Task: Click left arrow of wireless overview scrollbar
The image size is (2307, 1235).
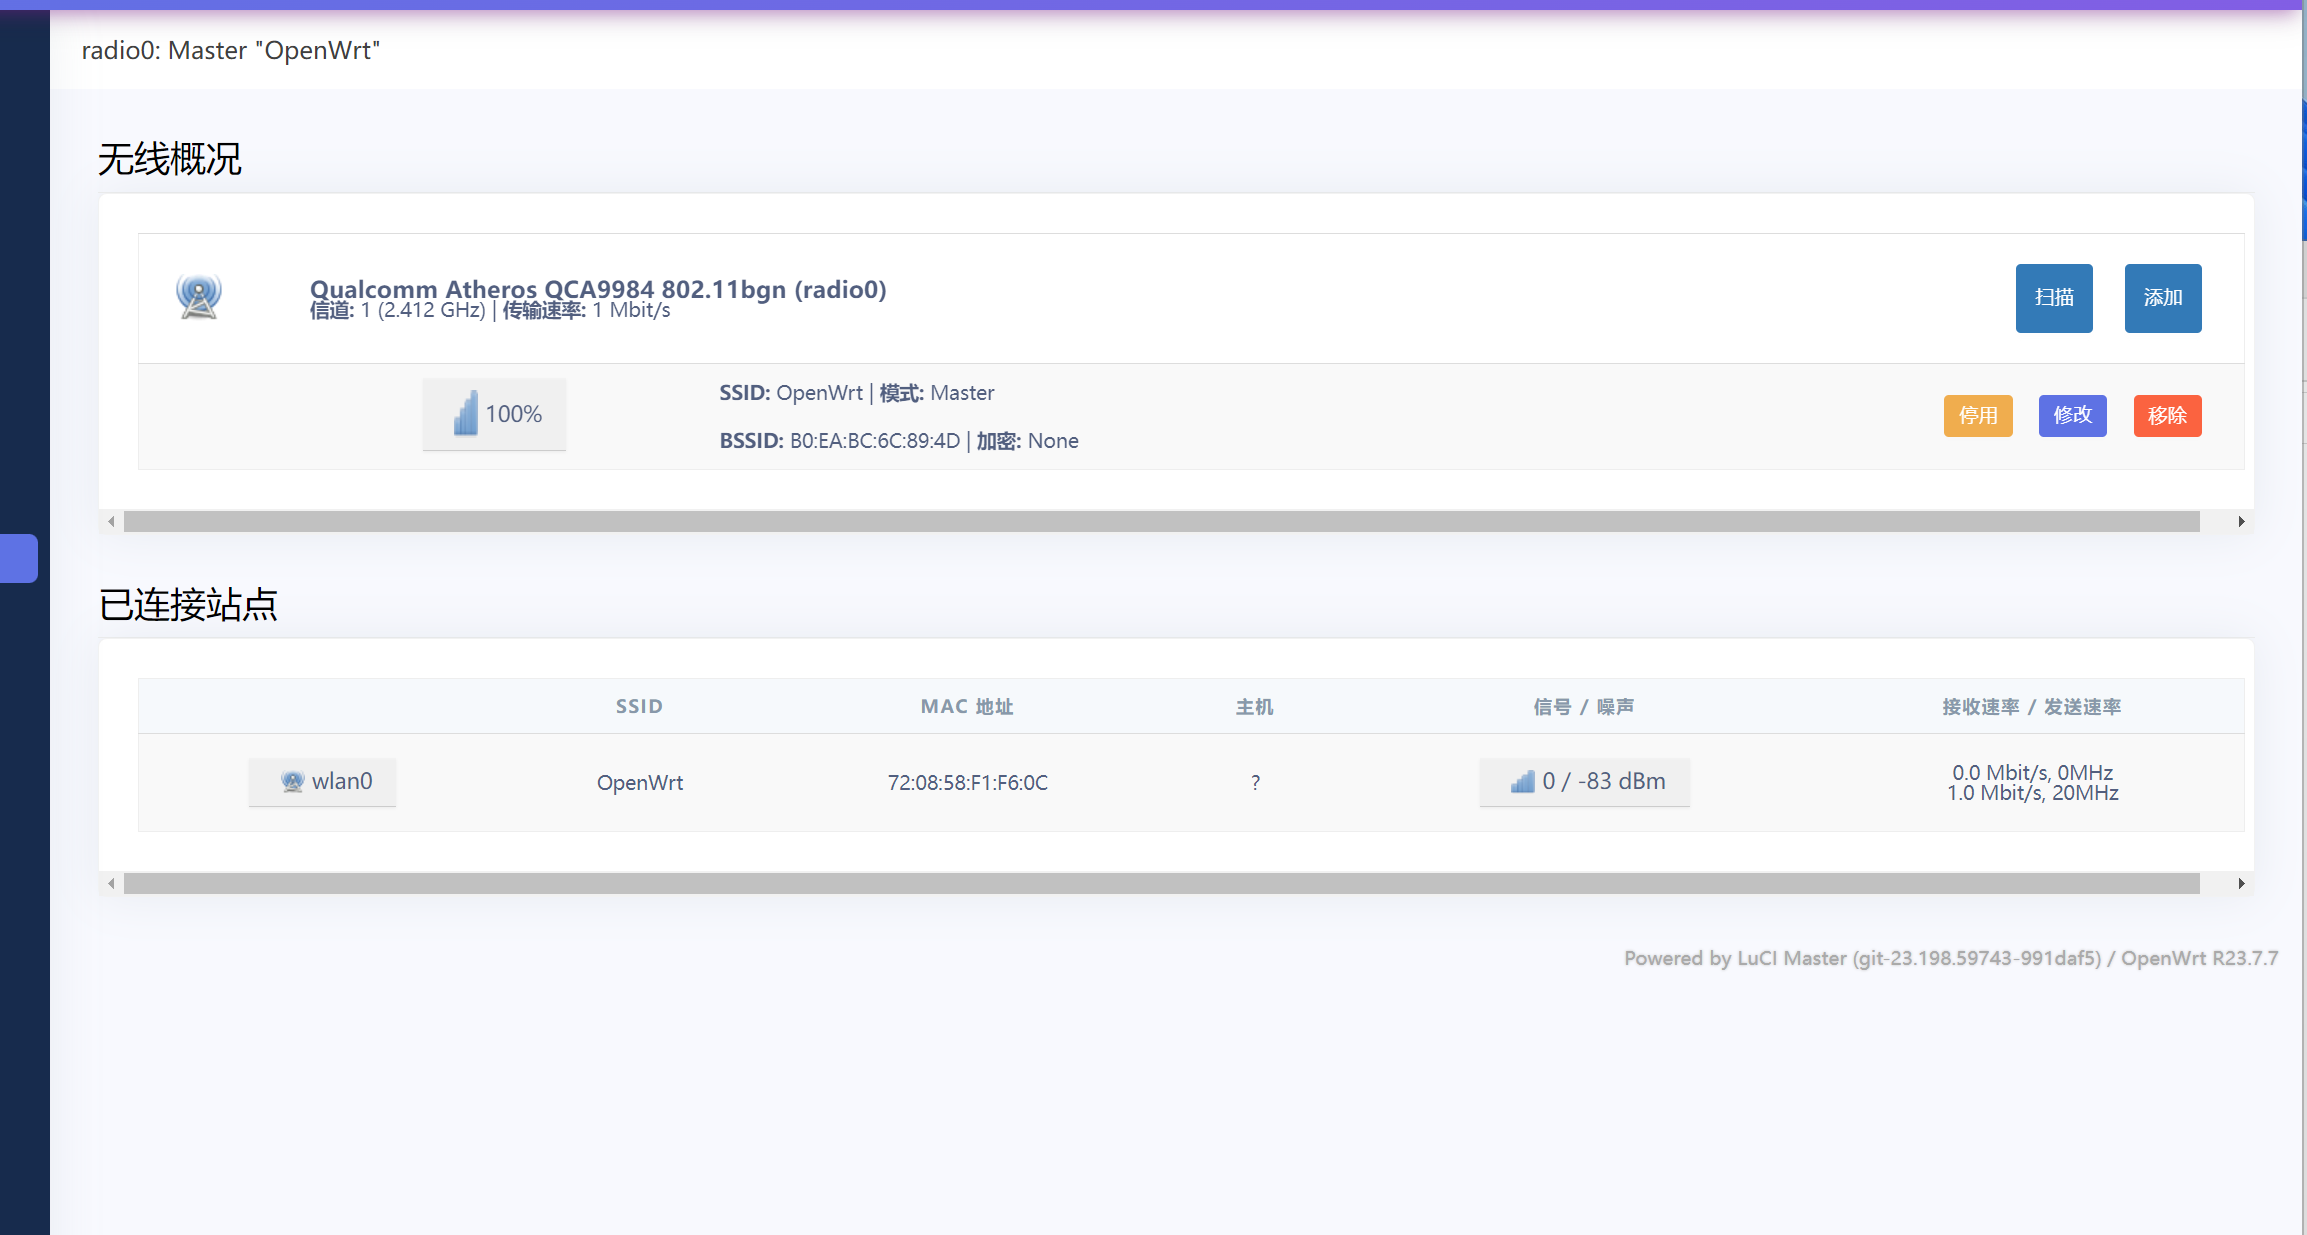Action: (111, 522)
